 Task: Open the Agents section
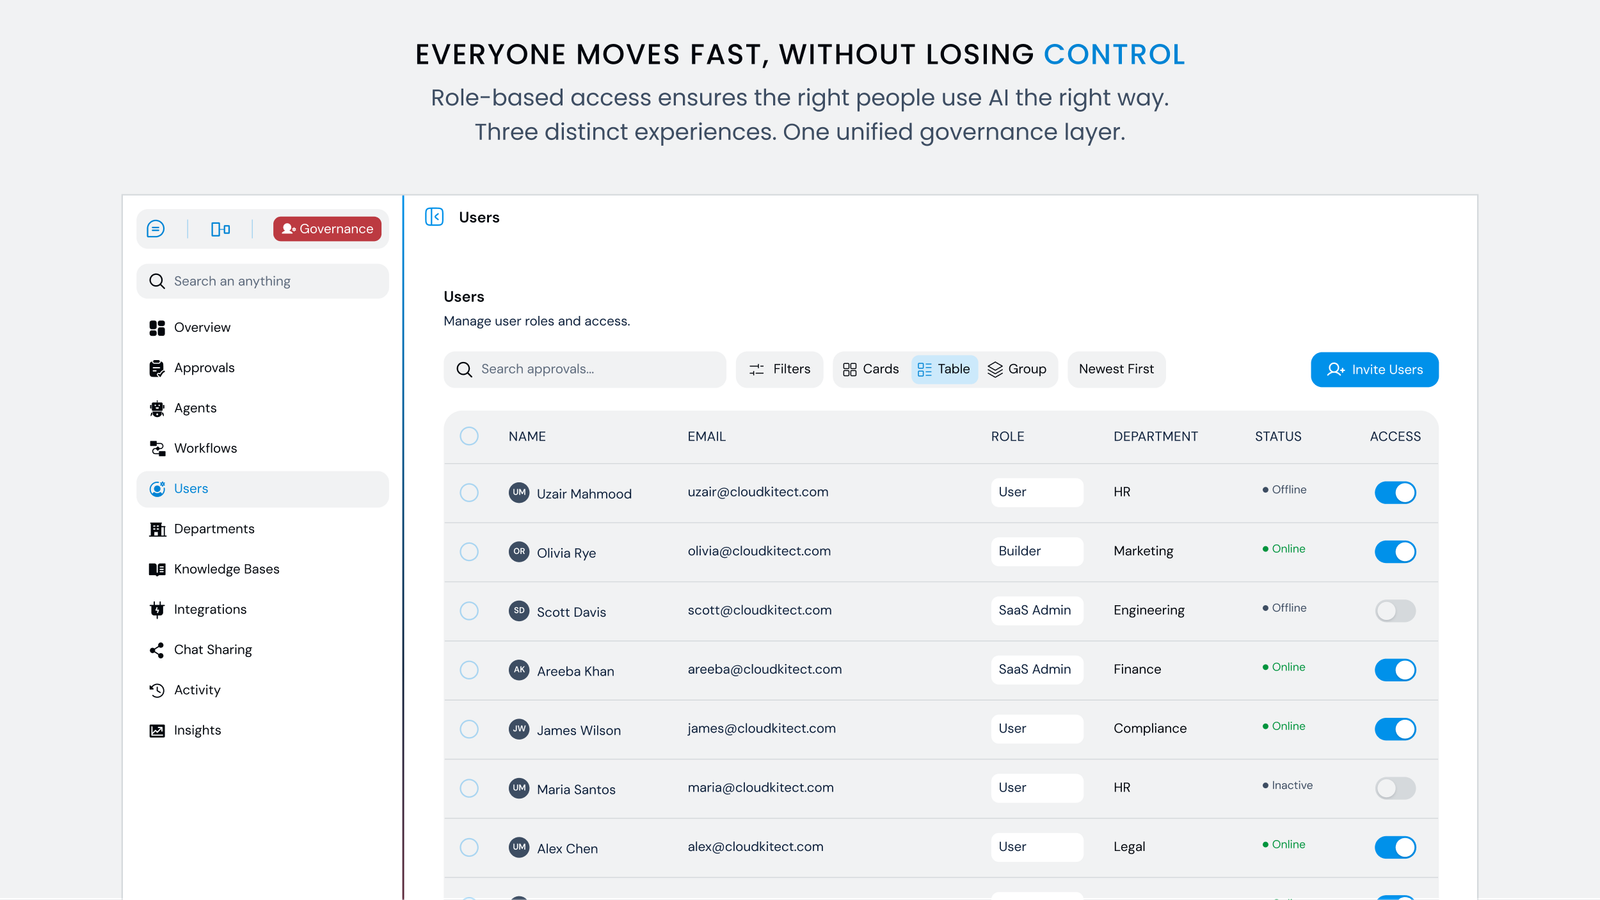[x=195, y=408]
